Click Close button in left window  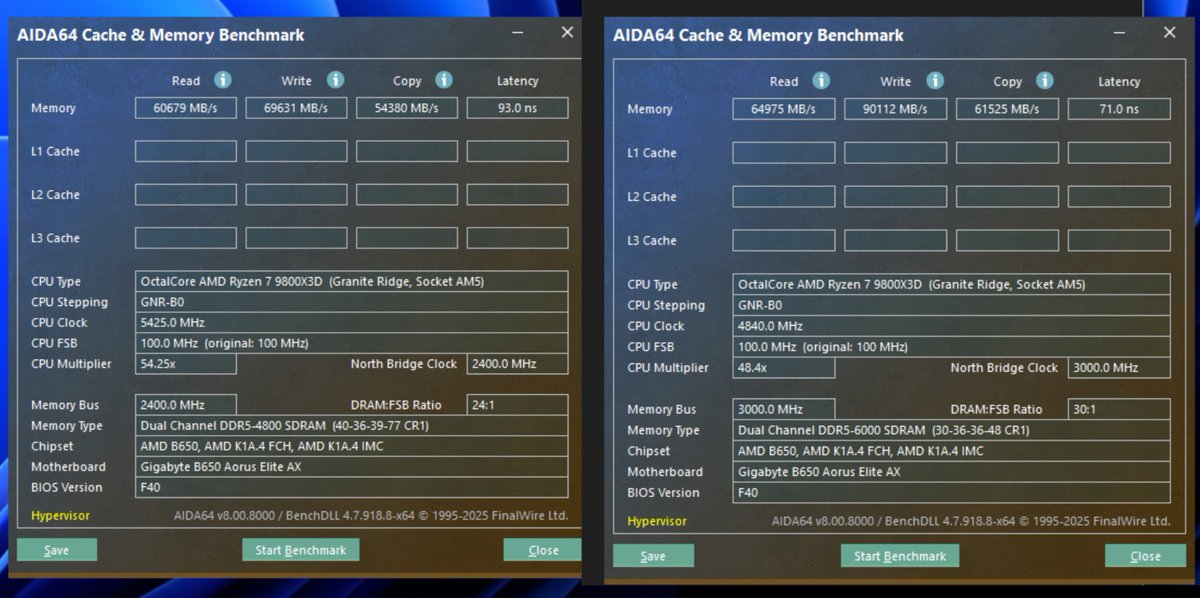point(542,550)
